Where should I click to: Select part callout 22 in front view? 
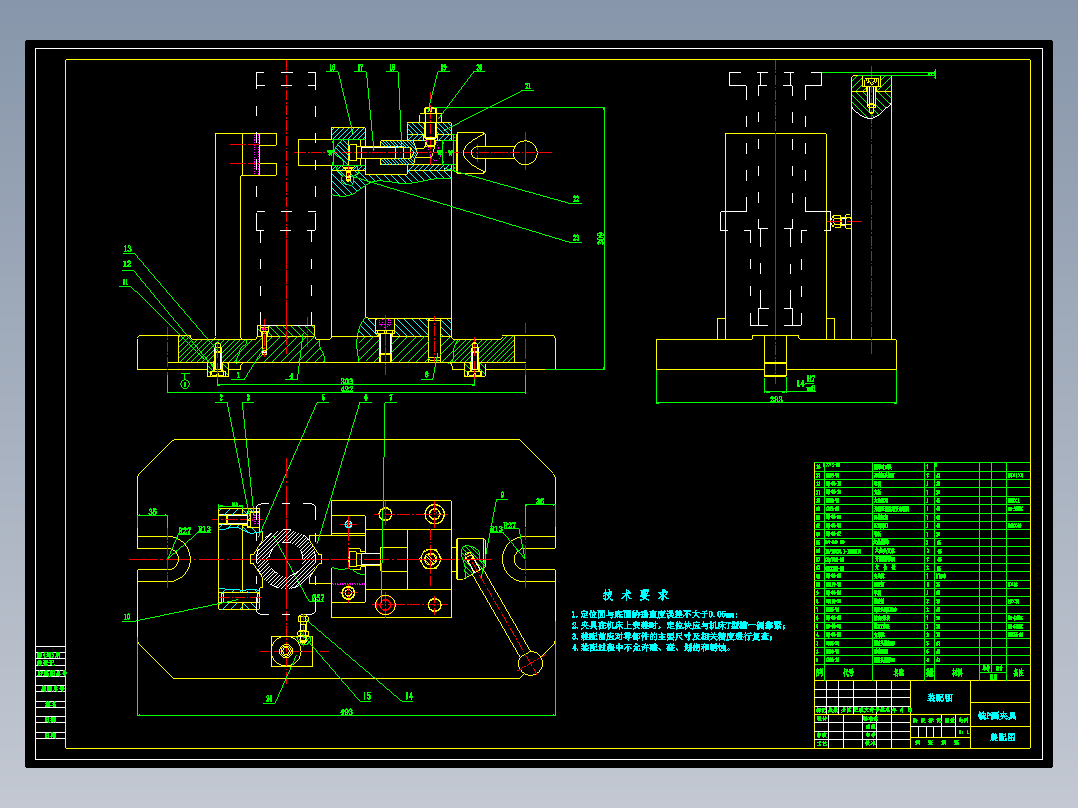[x=575, y=199]
